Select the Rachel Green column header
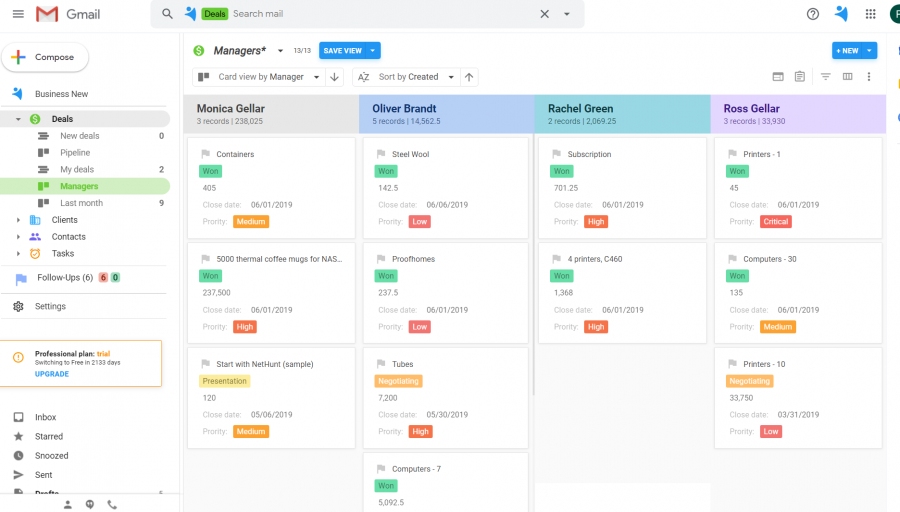Viewport: 900px width, 512px height. coord(623,114)
